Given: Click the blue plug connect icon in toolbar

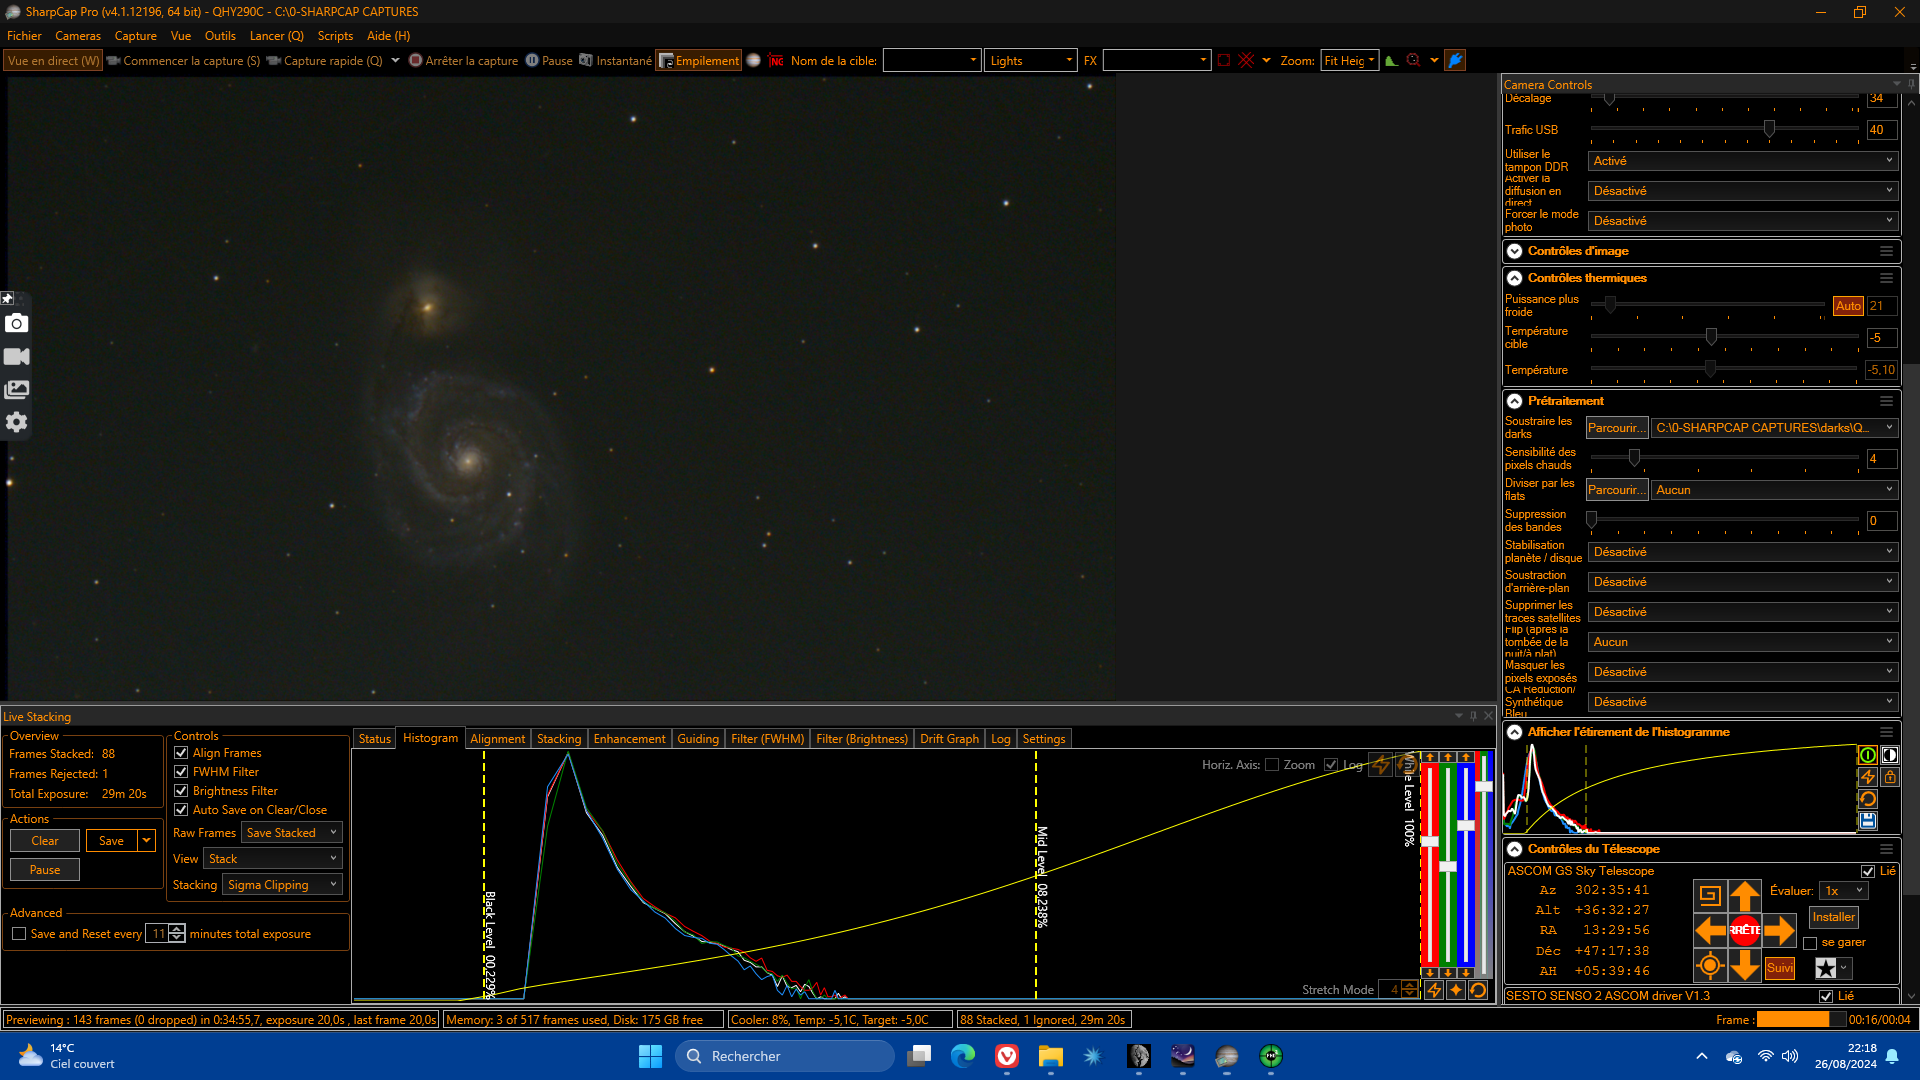Looking at the screenshot, I should 1455,61.
